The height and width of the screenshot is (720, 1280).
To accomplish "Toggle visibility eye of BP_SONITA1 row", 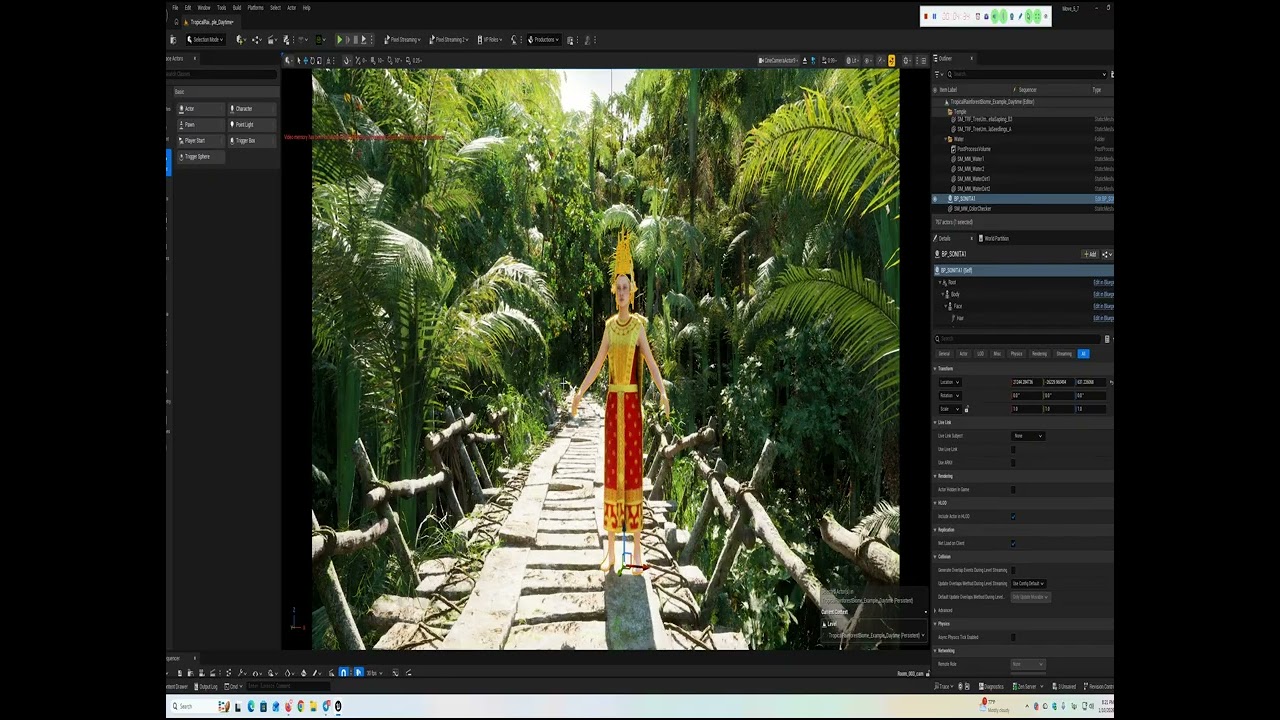I will (936, 199).
